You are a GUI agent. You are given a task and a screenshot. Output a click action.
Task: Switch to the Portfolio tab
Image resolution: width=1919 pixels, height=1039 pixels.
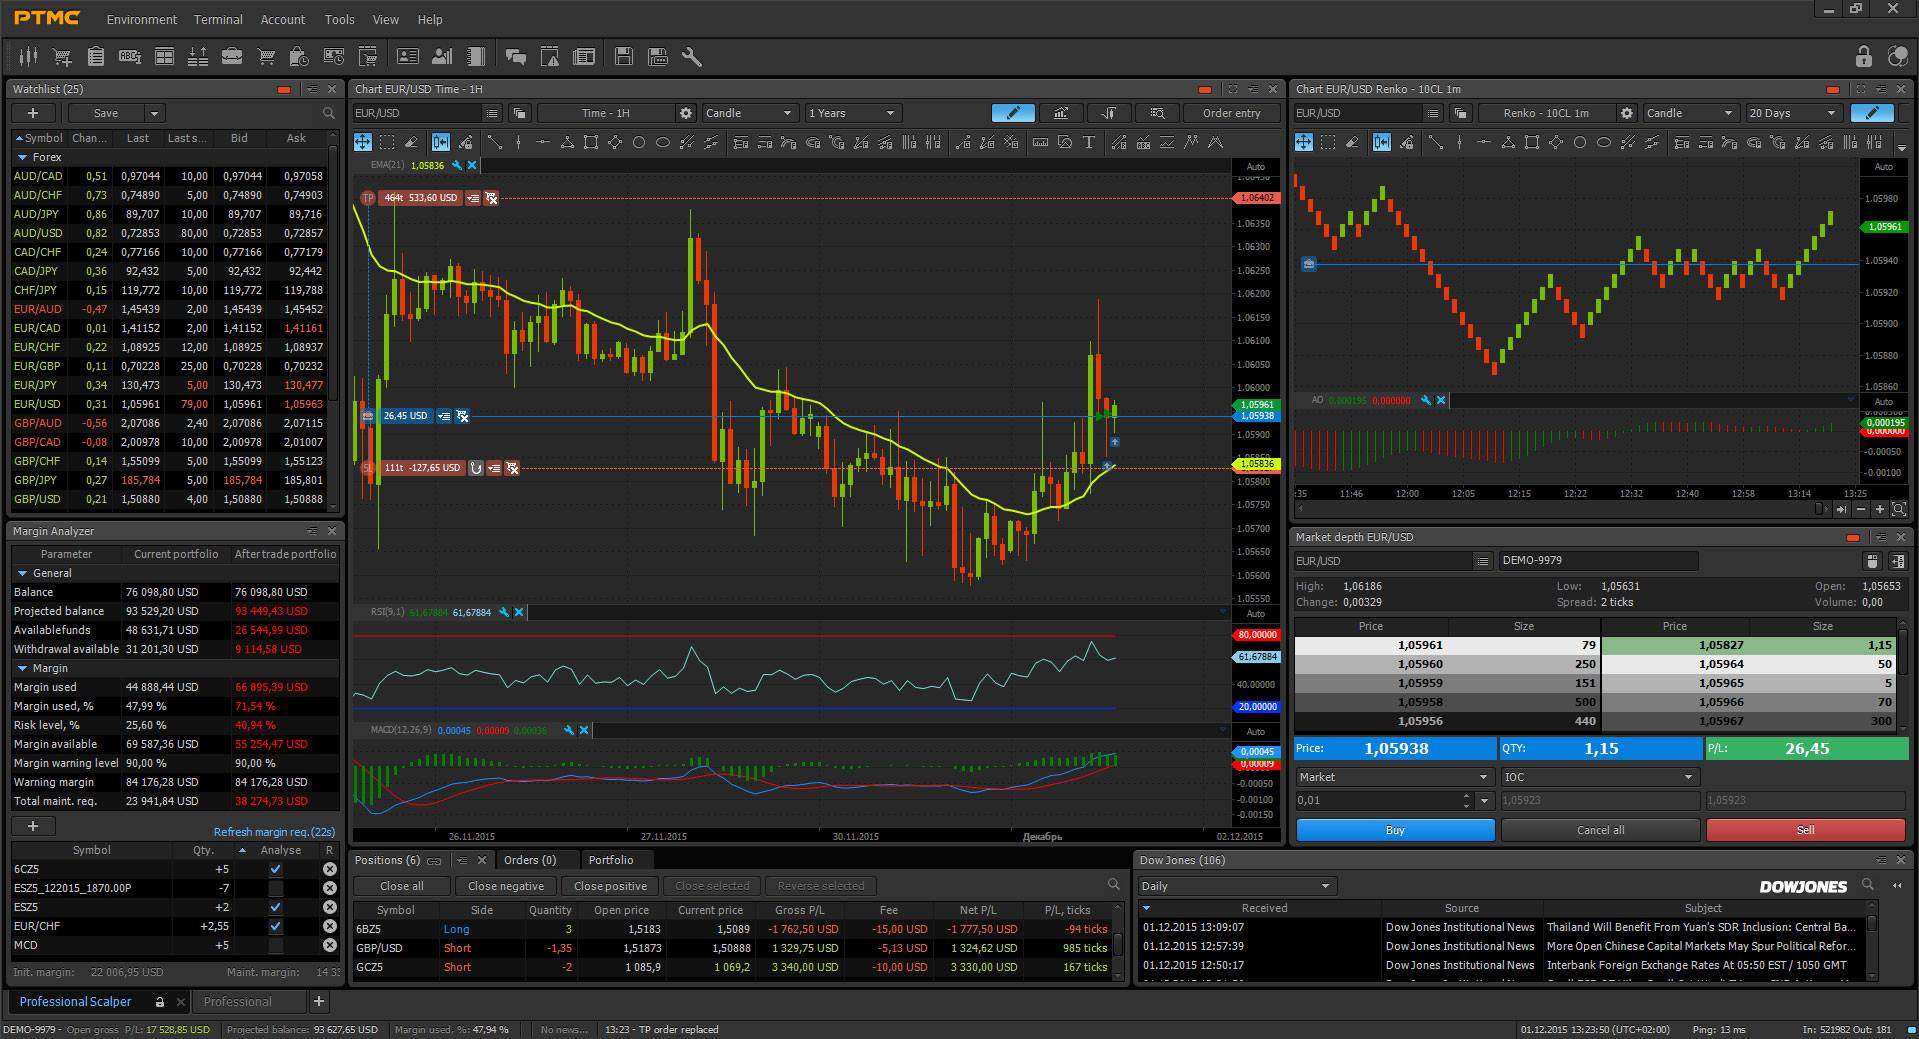(611, 860)
